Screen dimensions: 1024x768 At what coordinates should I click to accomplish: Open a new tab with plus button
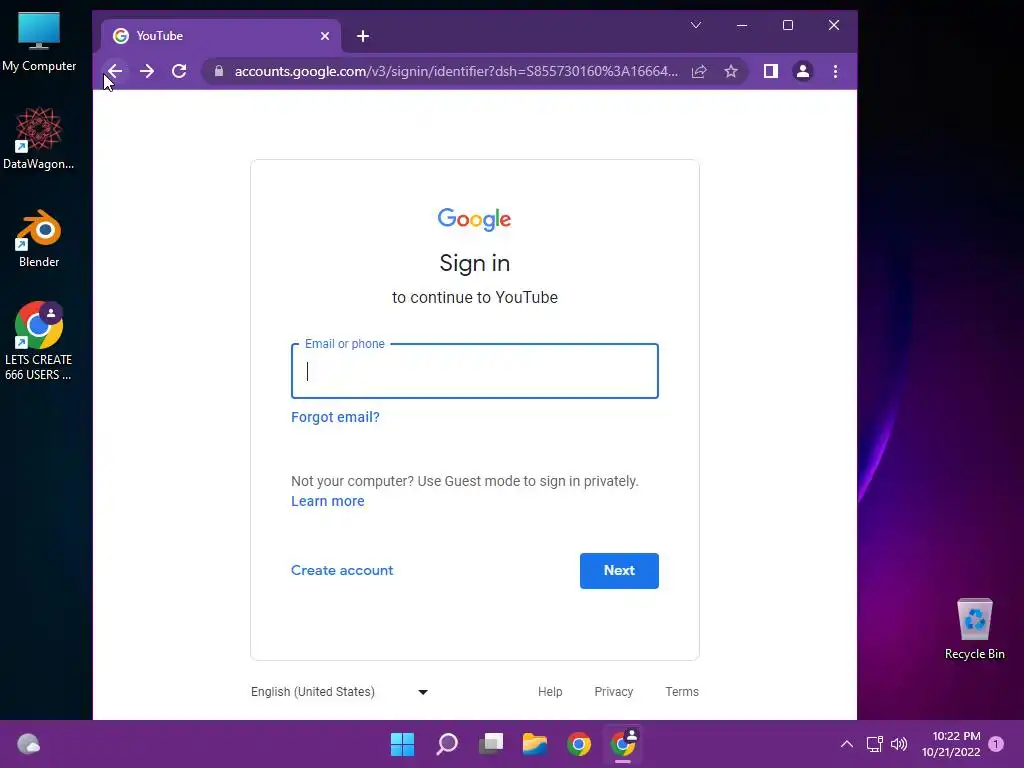(x=363, y=36)
